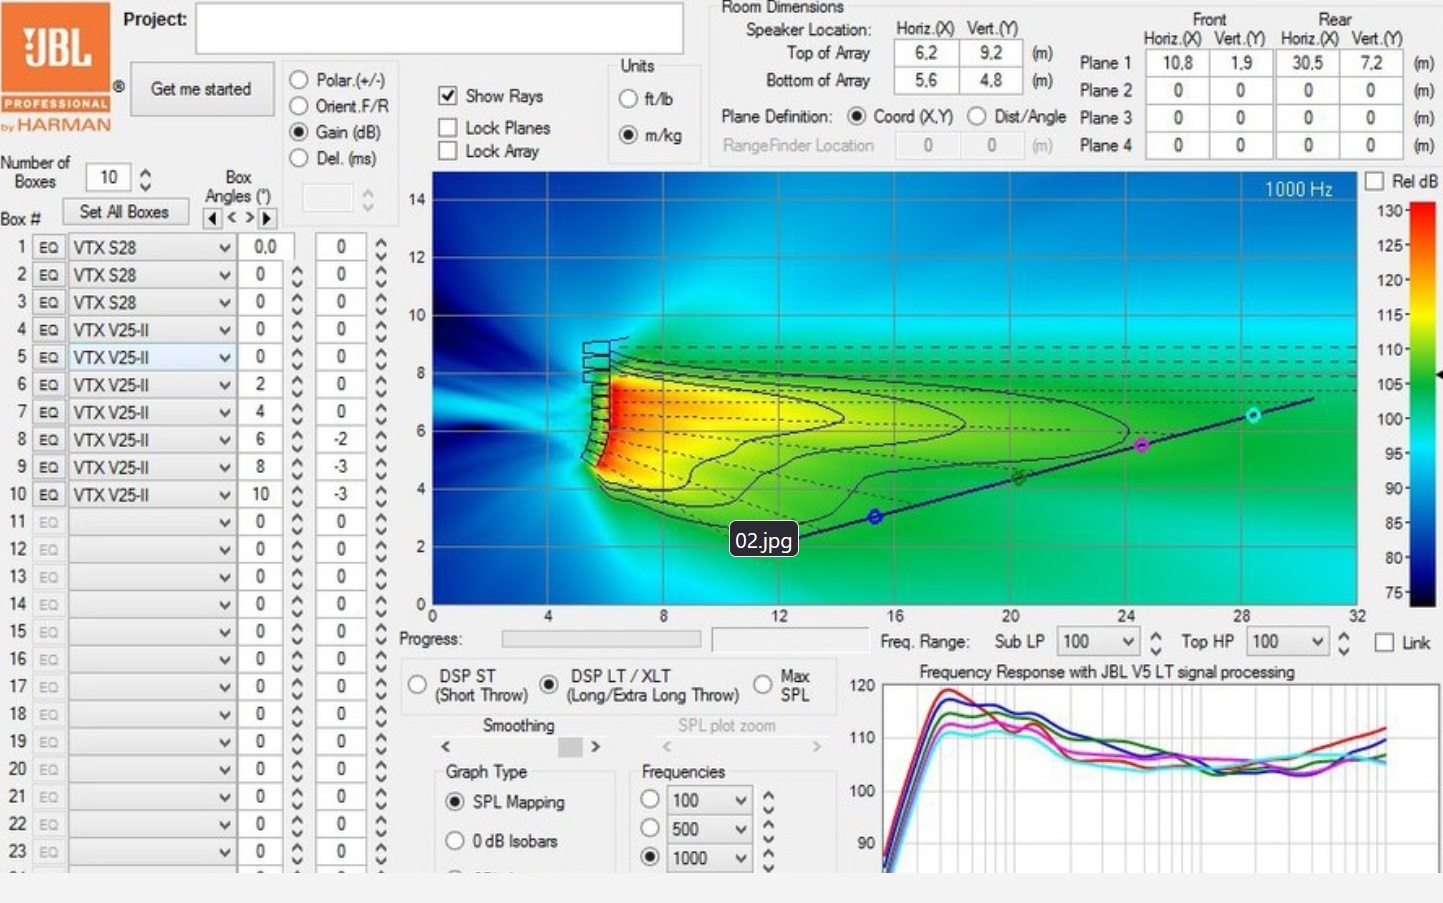Select the green circle marker on the audience plane
1443x903 pixels.
(1018, 478)
